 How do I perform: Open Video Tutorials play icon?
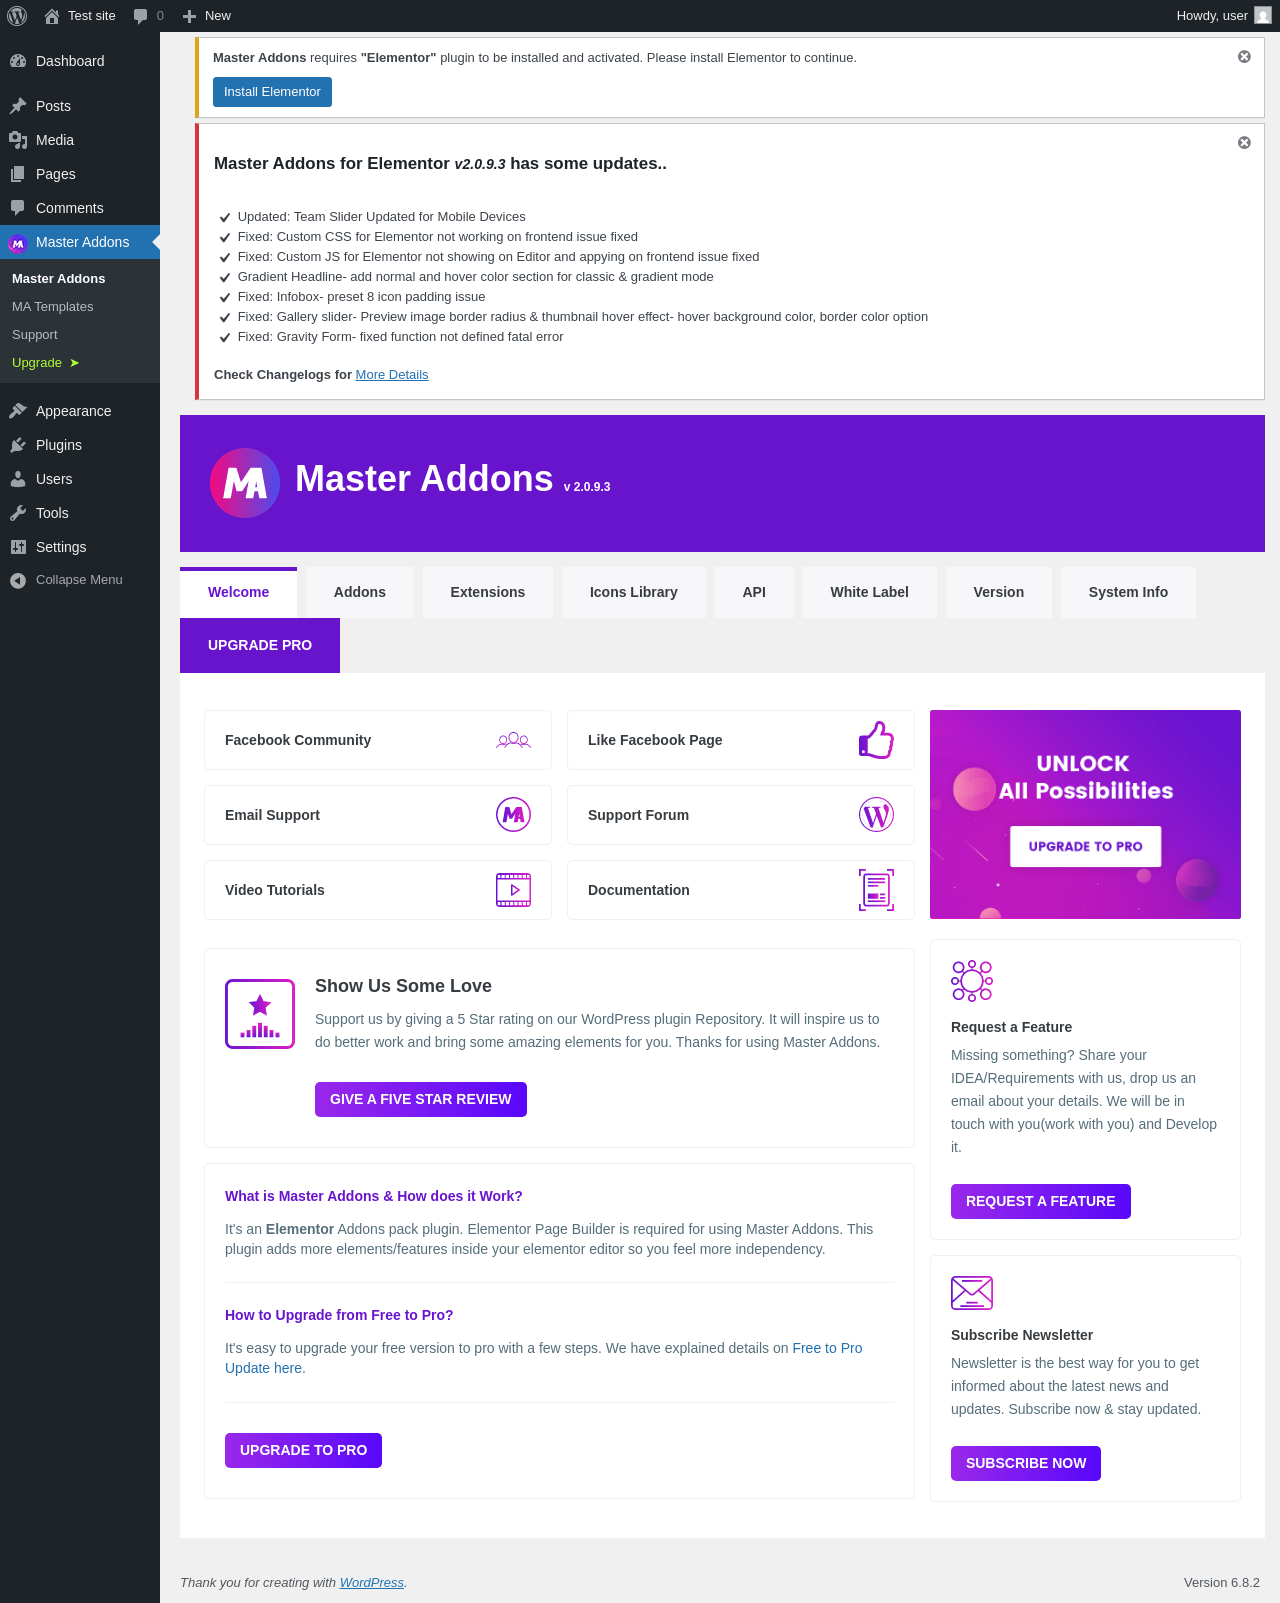click(513, 890)
